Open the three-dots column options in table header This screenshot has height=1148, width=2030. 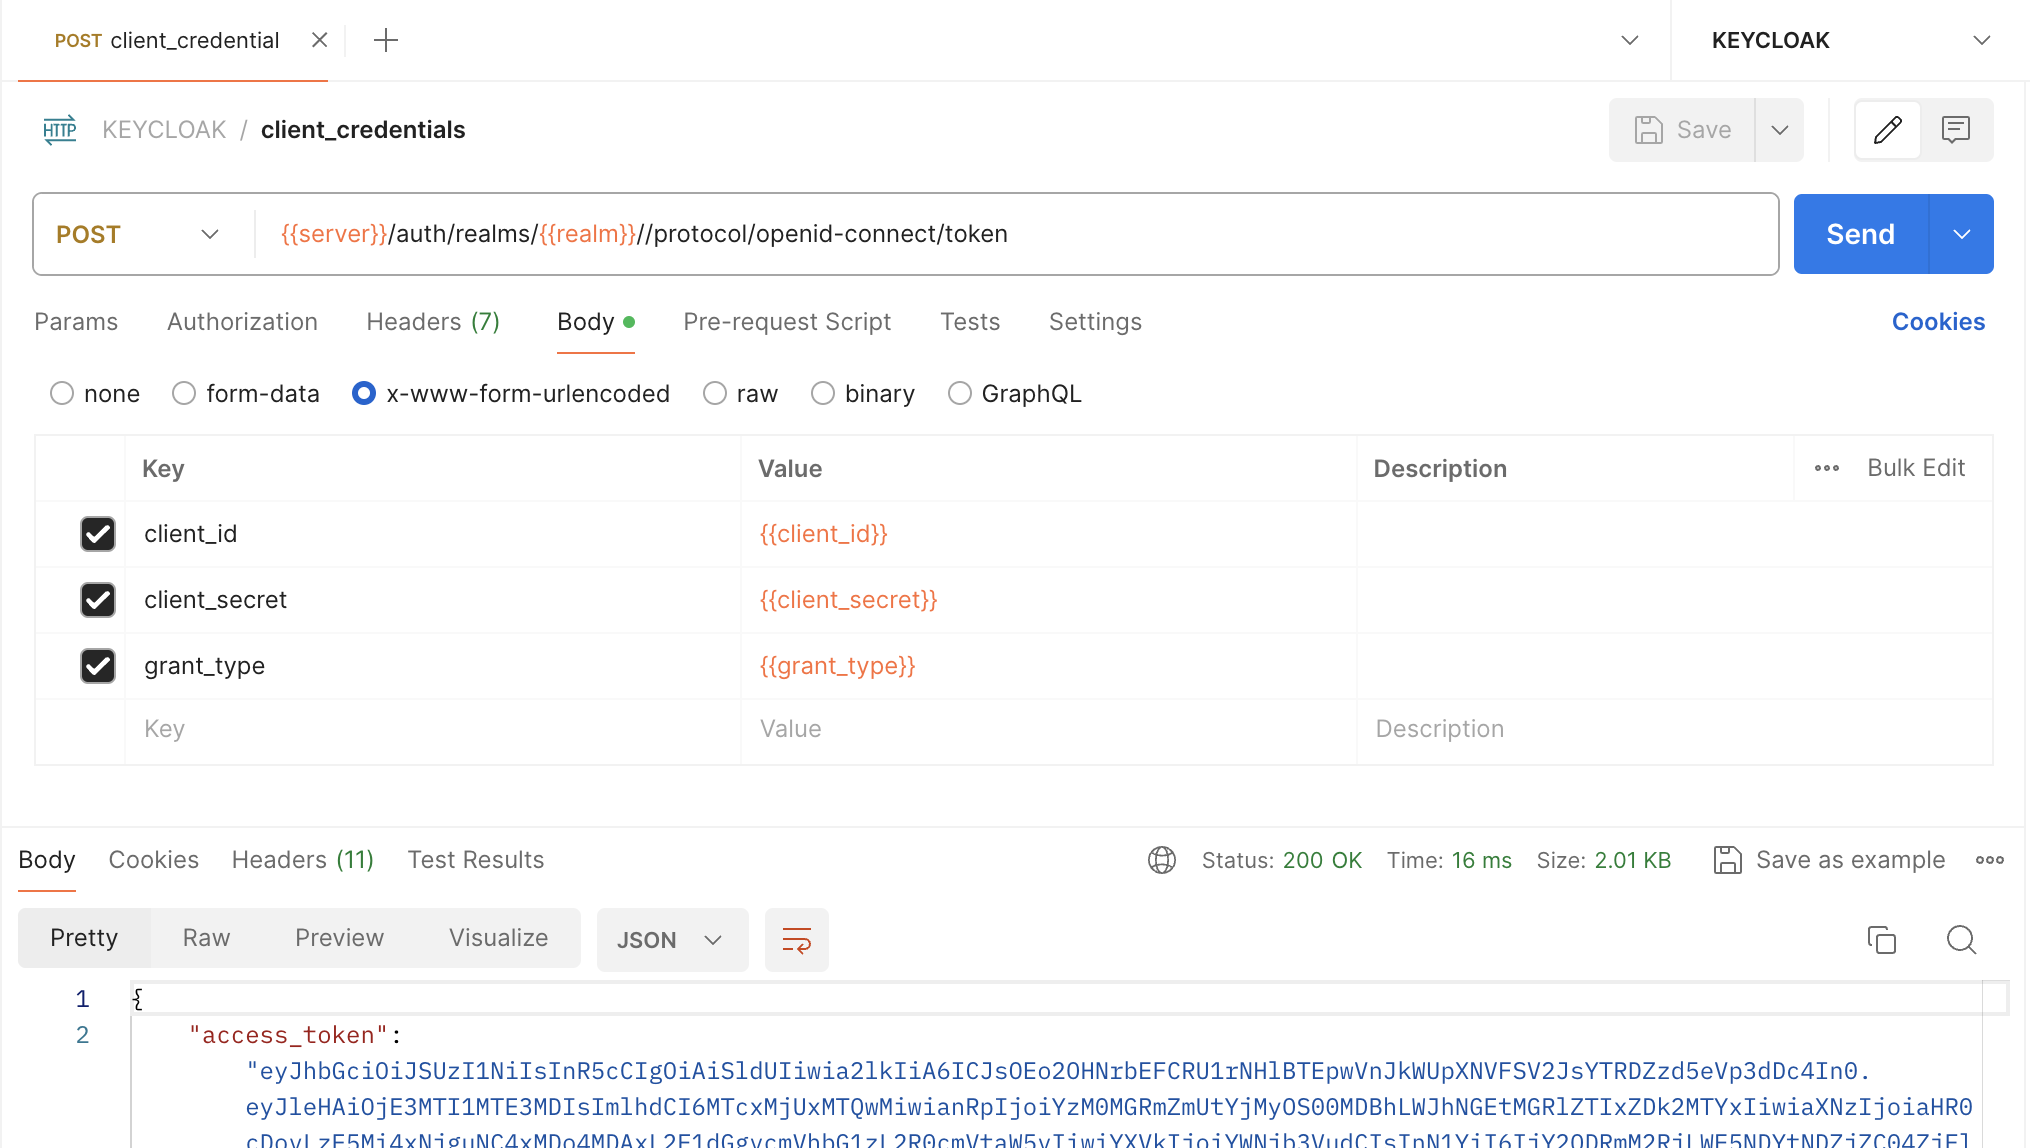1827,468
